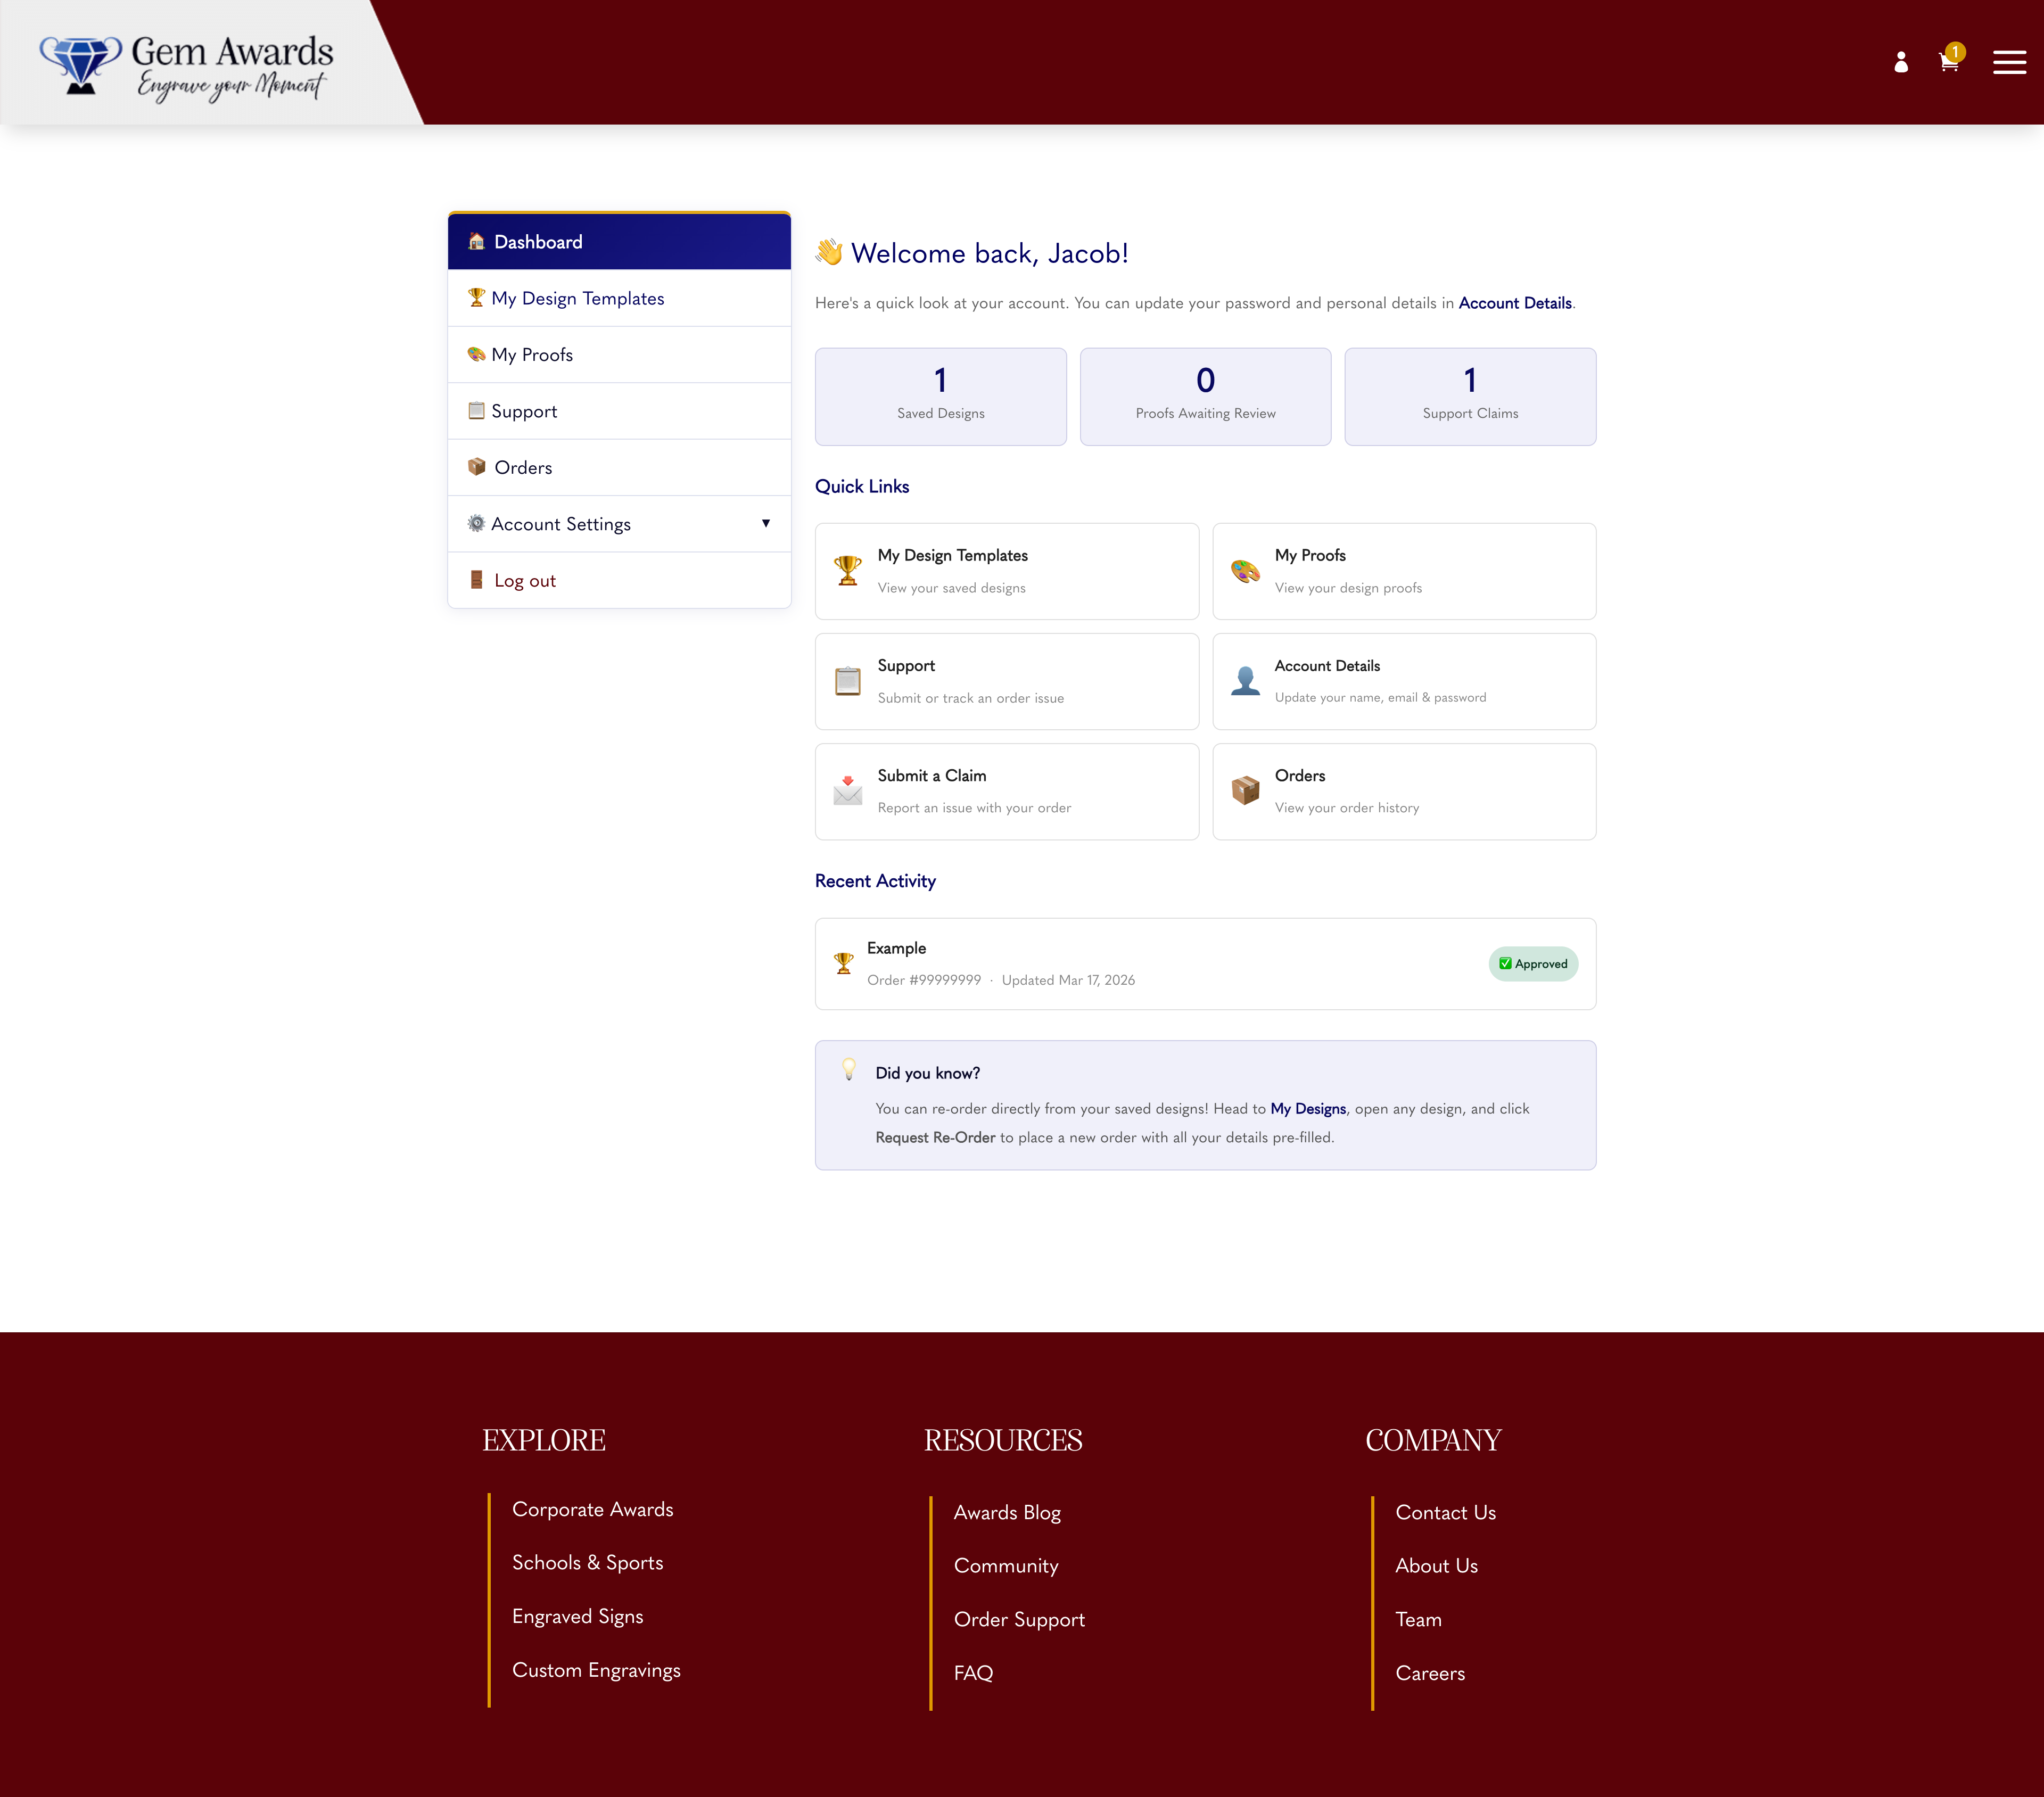This screenshot has width=2044, height=1797.
Task: Visit Corporate Awards in the footer
Action: point(592,1509)
